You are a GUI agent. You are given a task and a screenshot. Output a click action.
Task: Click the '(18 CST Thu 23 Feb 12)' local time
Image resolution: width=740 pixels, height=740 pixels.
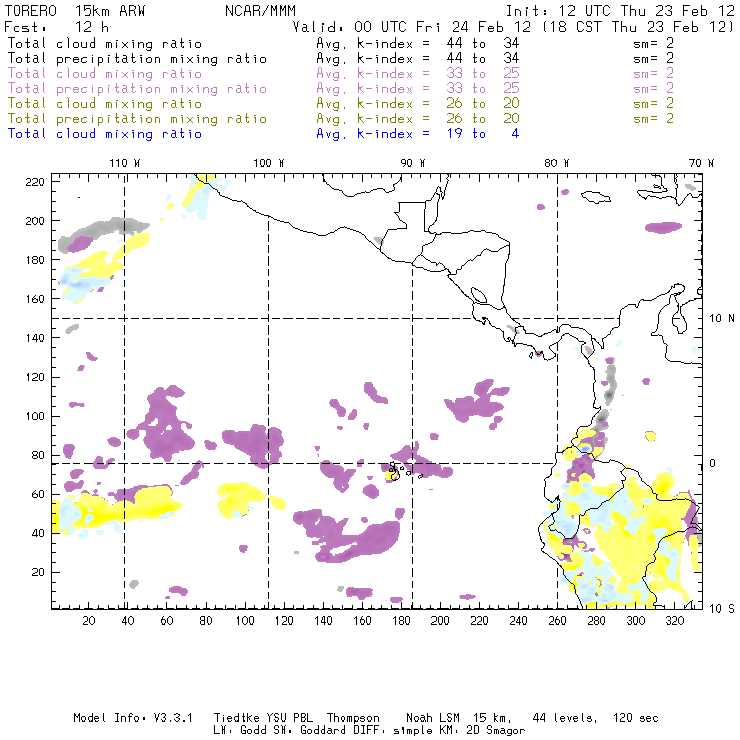coord(638,27)
